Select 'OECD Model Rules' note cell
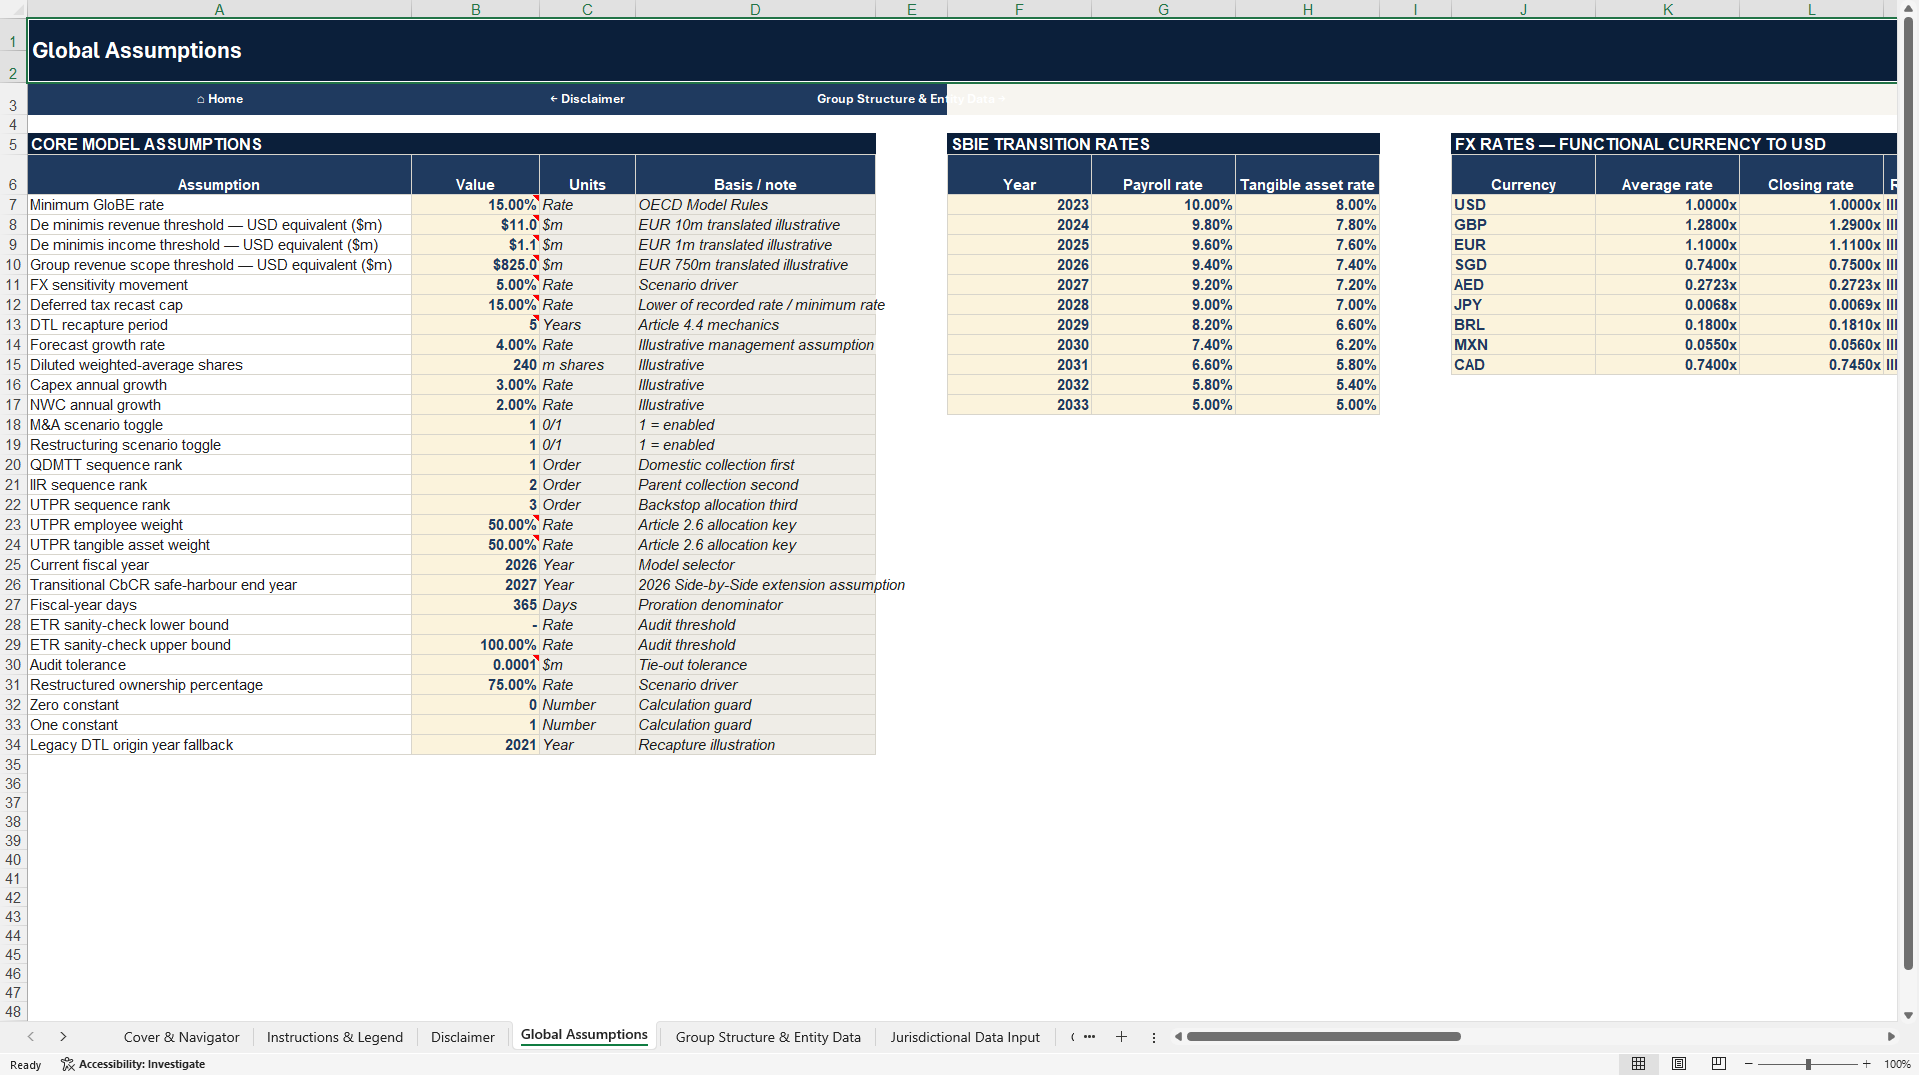This screenshot has height=1075, width=1919. coord(755,205)
